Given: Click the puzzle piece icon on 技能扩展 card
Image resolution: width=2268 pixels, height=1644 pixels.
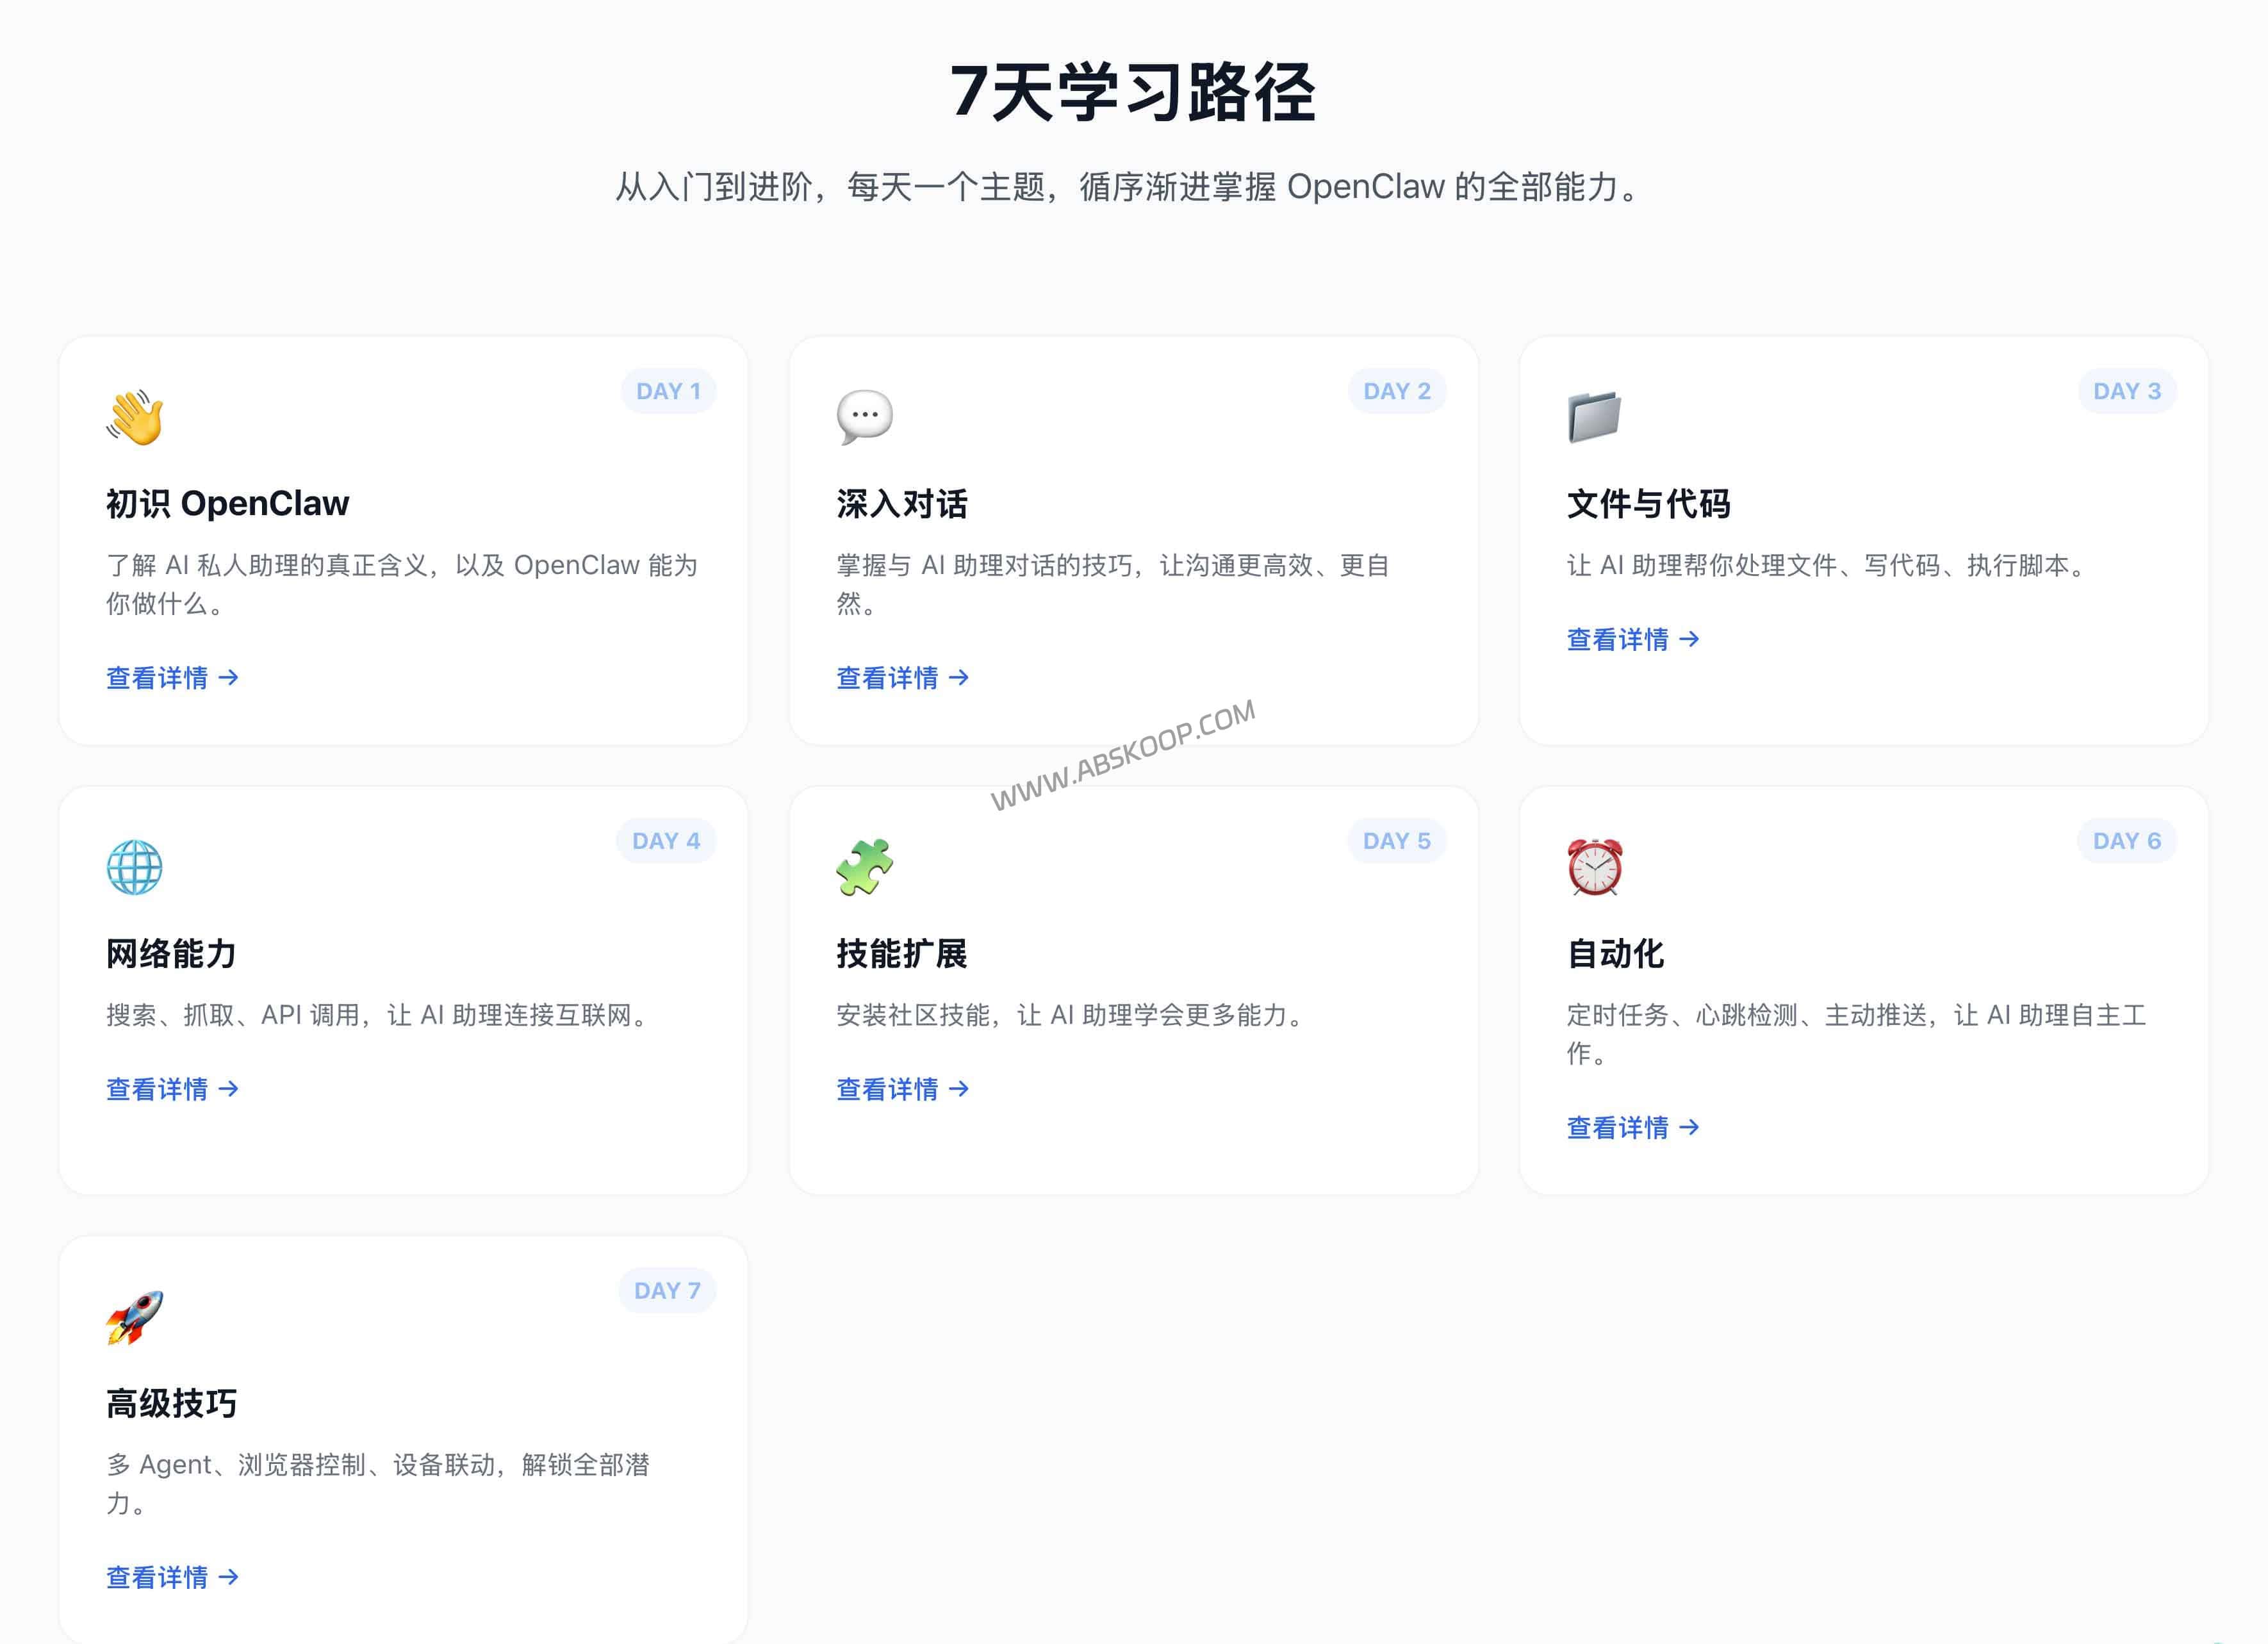Looking at the screenshot, I should (x=866, y=868).
